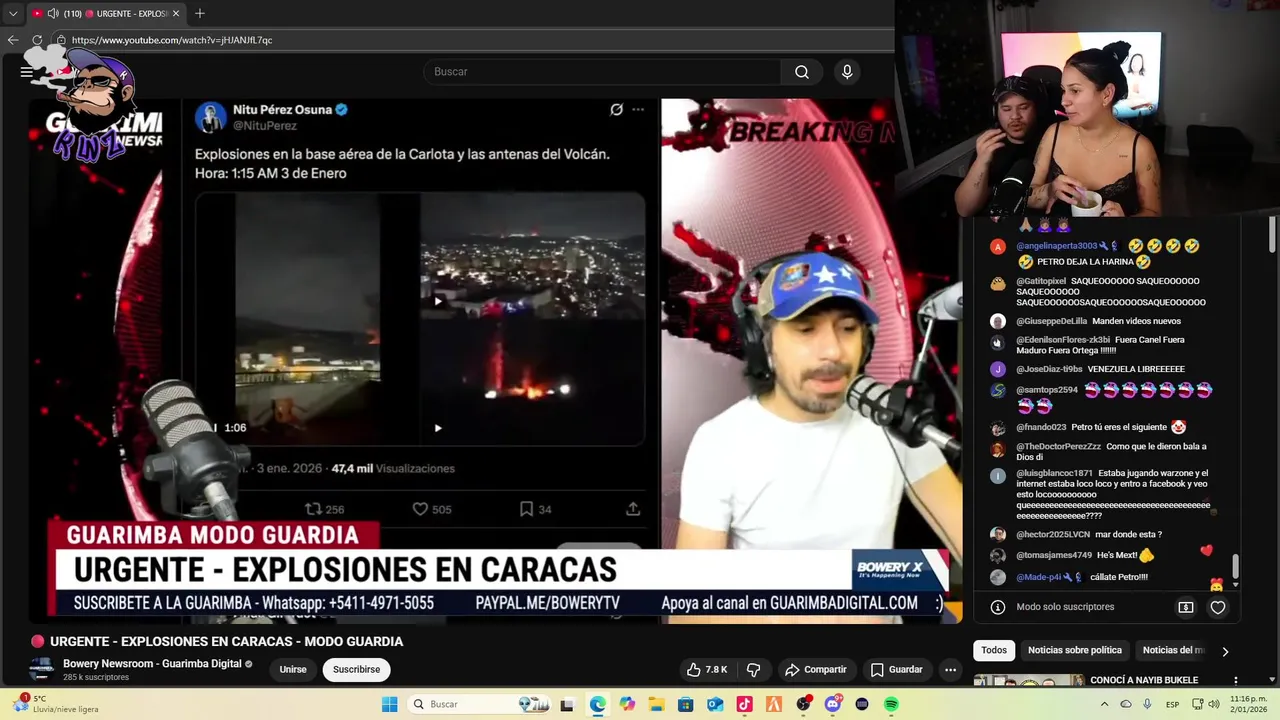Screen dimensions: 1280x720
Task: Share the video using Compartir
Action: (816, 670)
